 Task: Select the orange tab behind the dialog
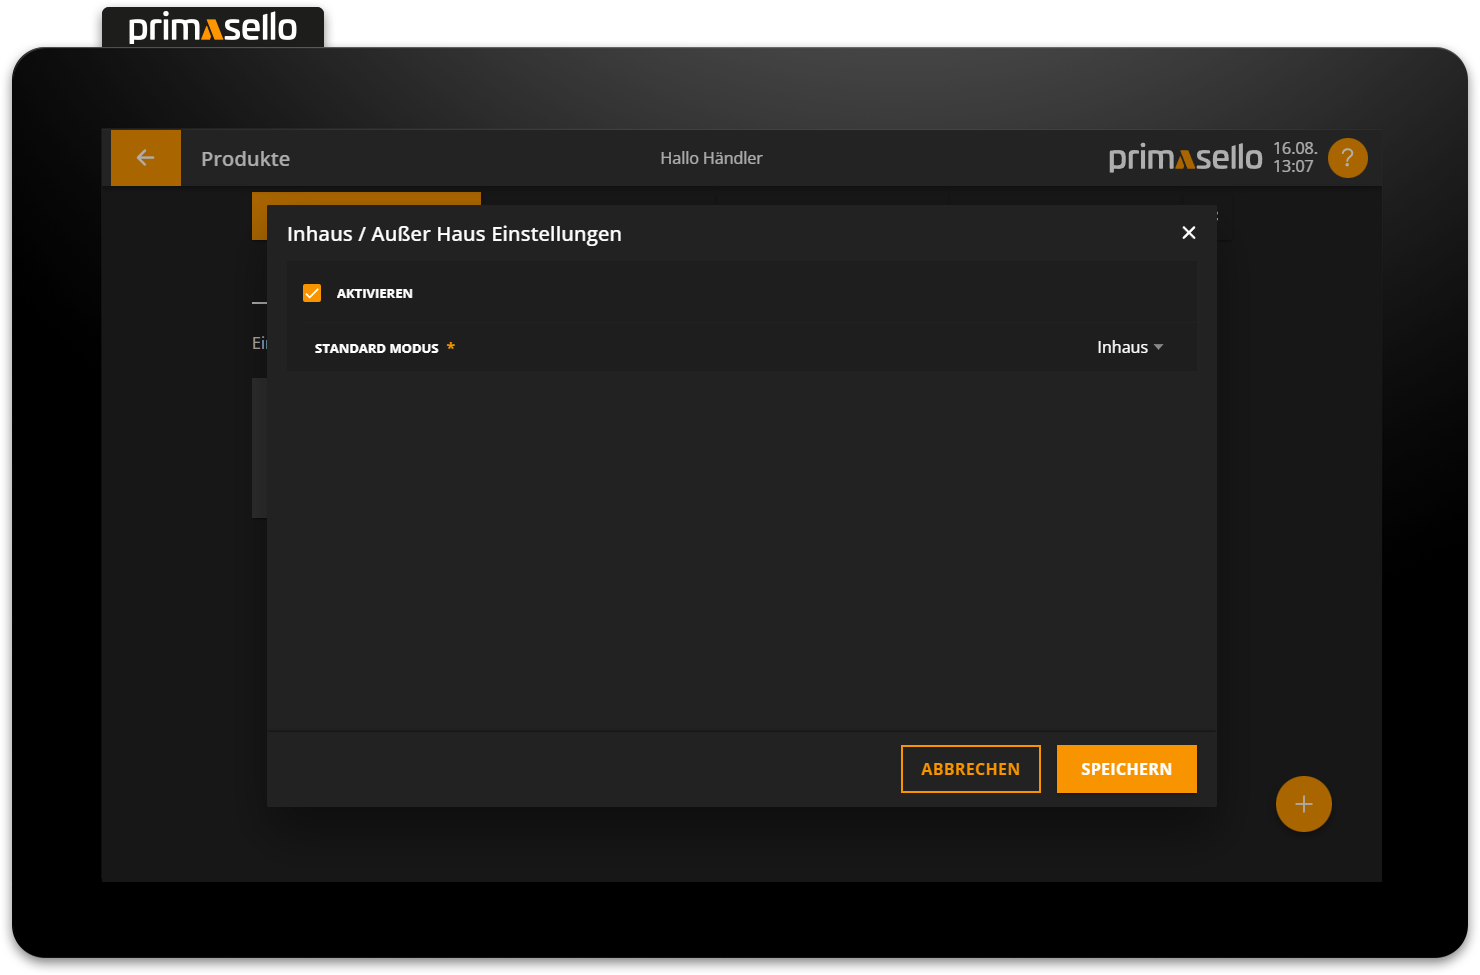[366, 199]
